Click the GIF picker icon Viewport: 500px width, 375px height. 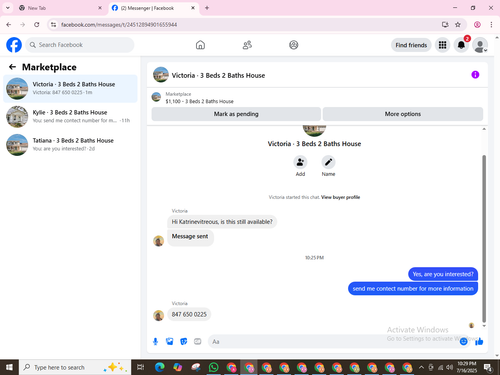coord(198,341)
